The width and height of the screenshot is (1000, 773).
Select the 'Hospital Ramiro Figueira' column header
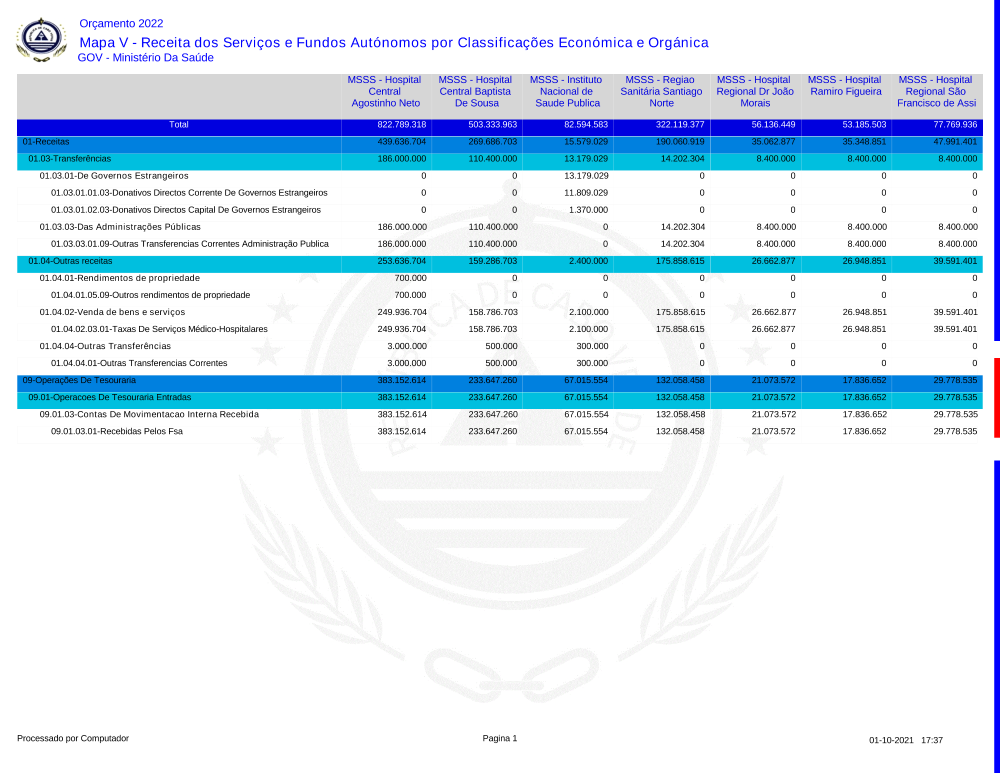[845, 86]
